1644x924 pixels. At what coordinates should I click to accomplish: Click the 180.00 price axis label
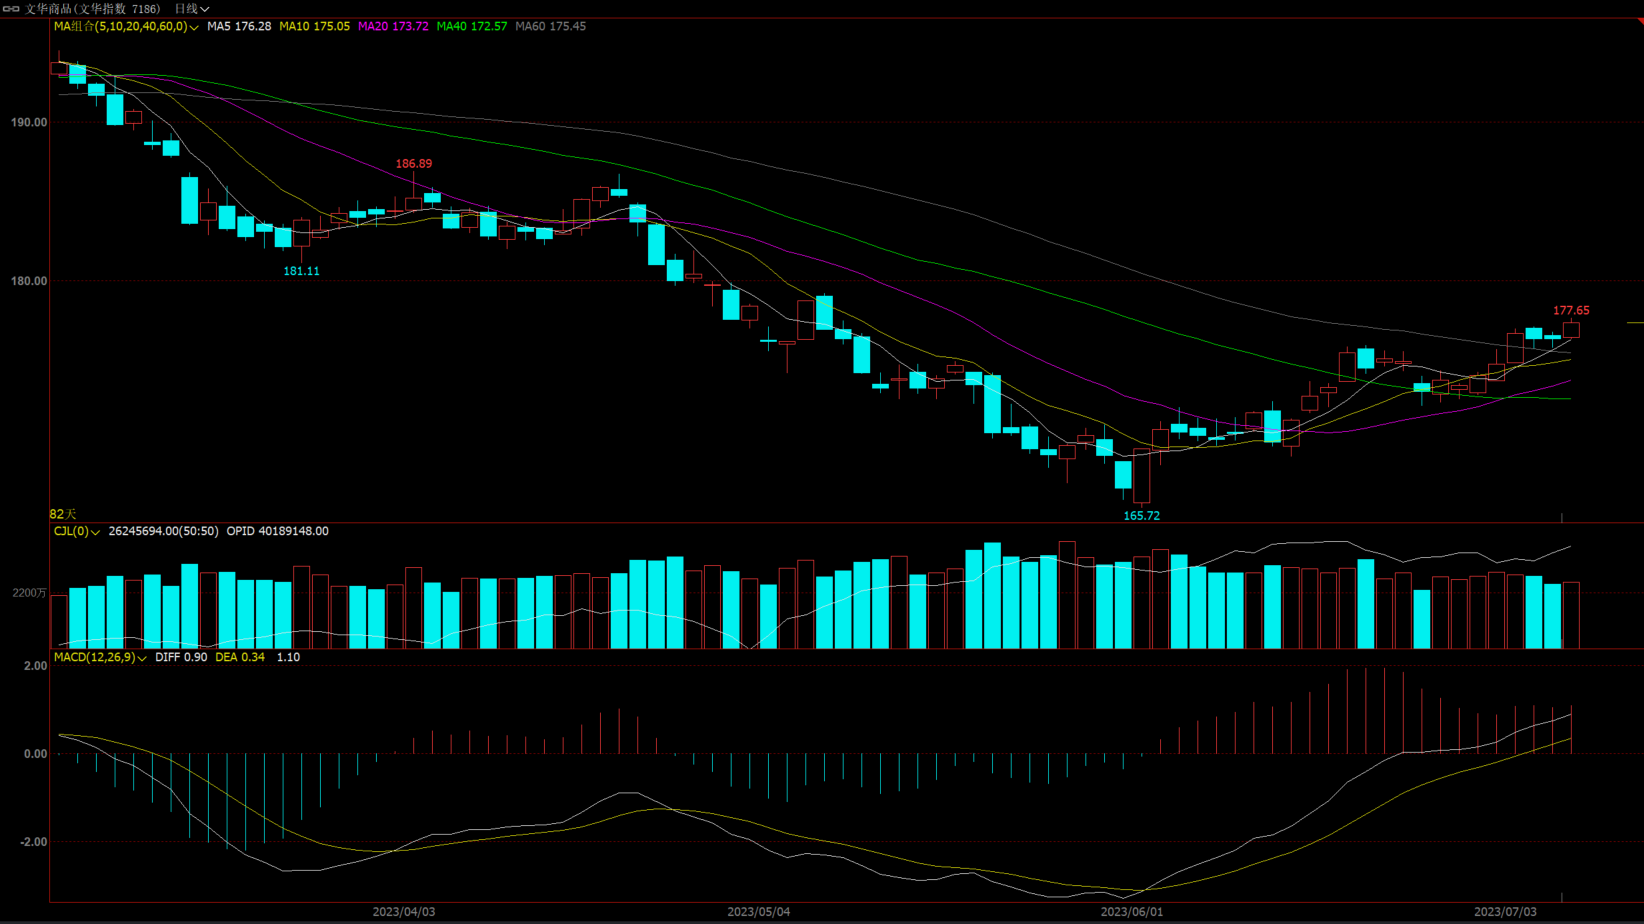click(29, 282)
